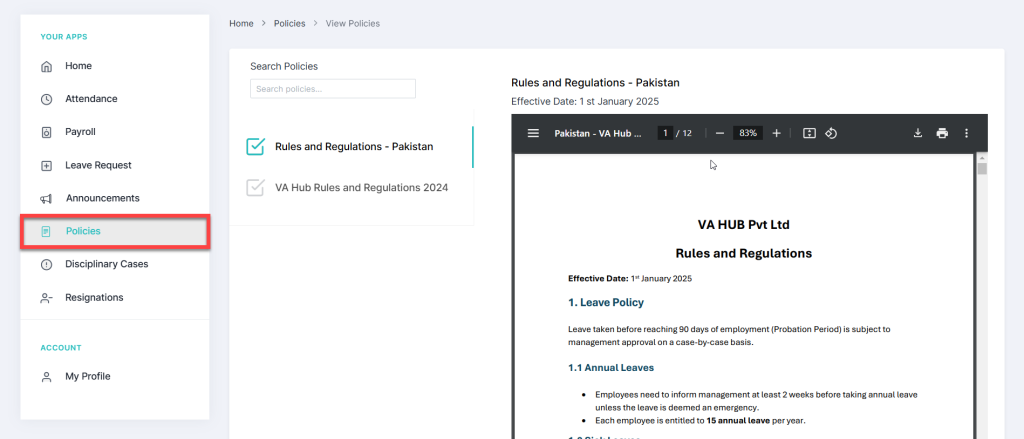Click the My Profile user icon

click(x=46, y=377)
